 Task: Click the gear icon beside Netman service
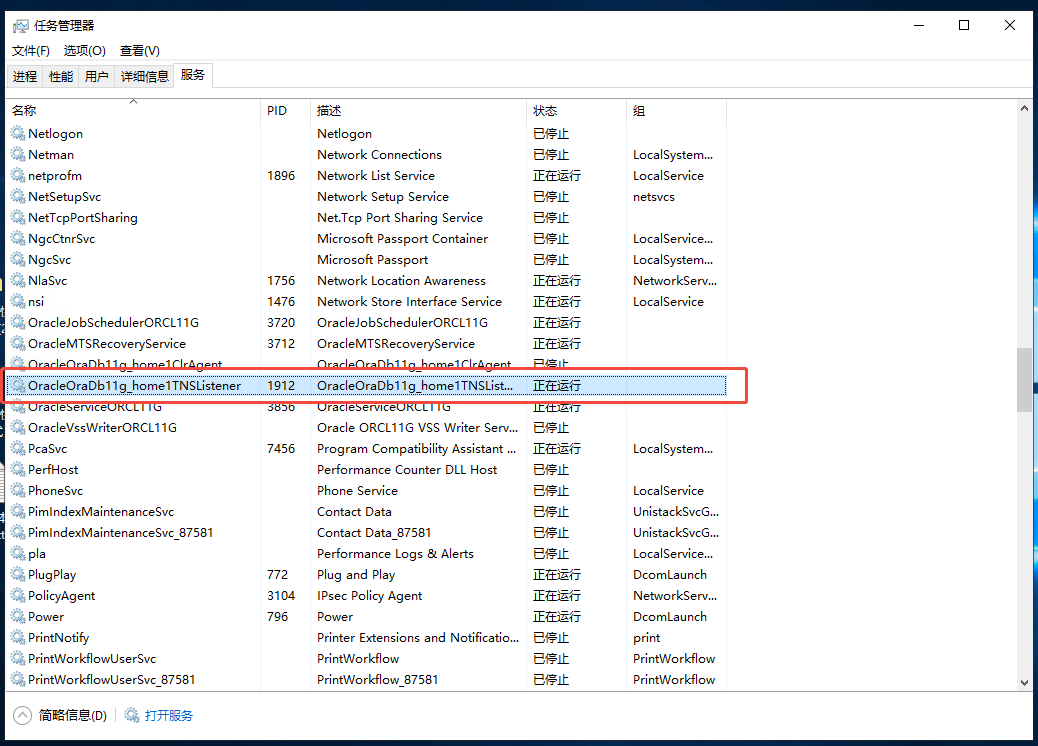click(x=18, y=154)
